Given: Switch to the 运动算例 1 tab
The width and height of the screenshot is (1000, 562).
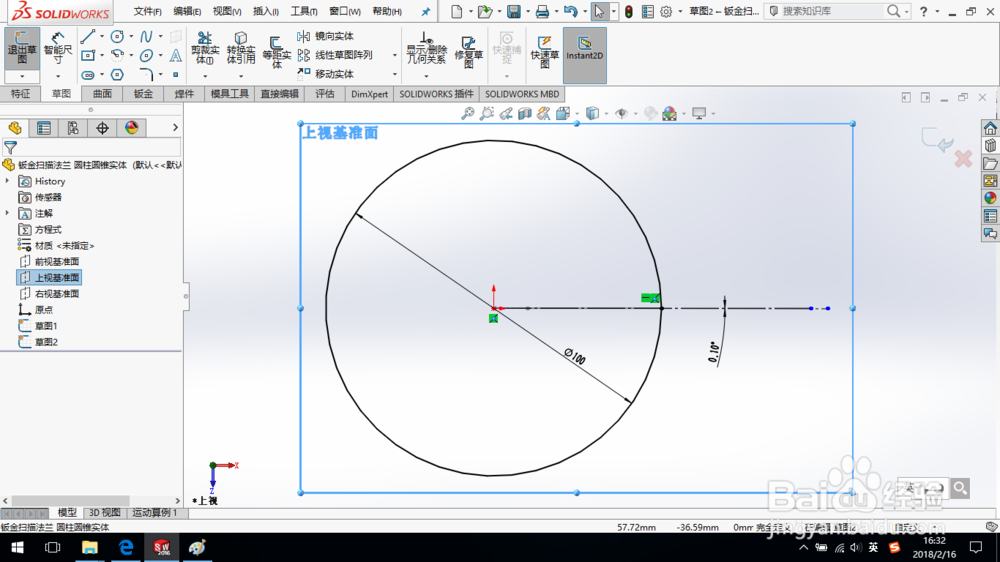Looking at the screenshot, I should 154,512.
